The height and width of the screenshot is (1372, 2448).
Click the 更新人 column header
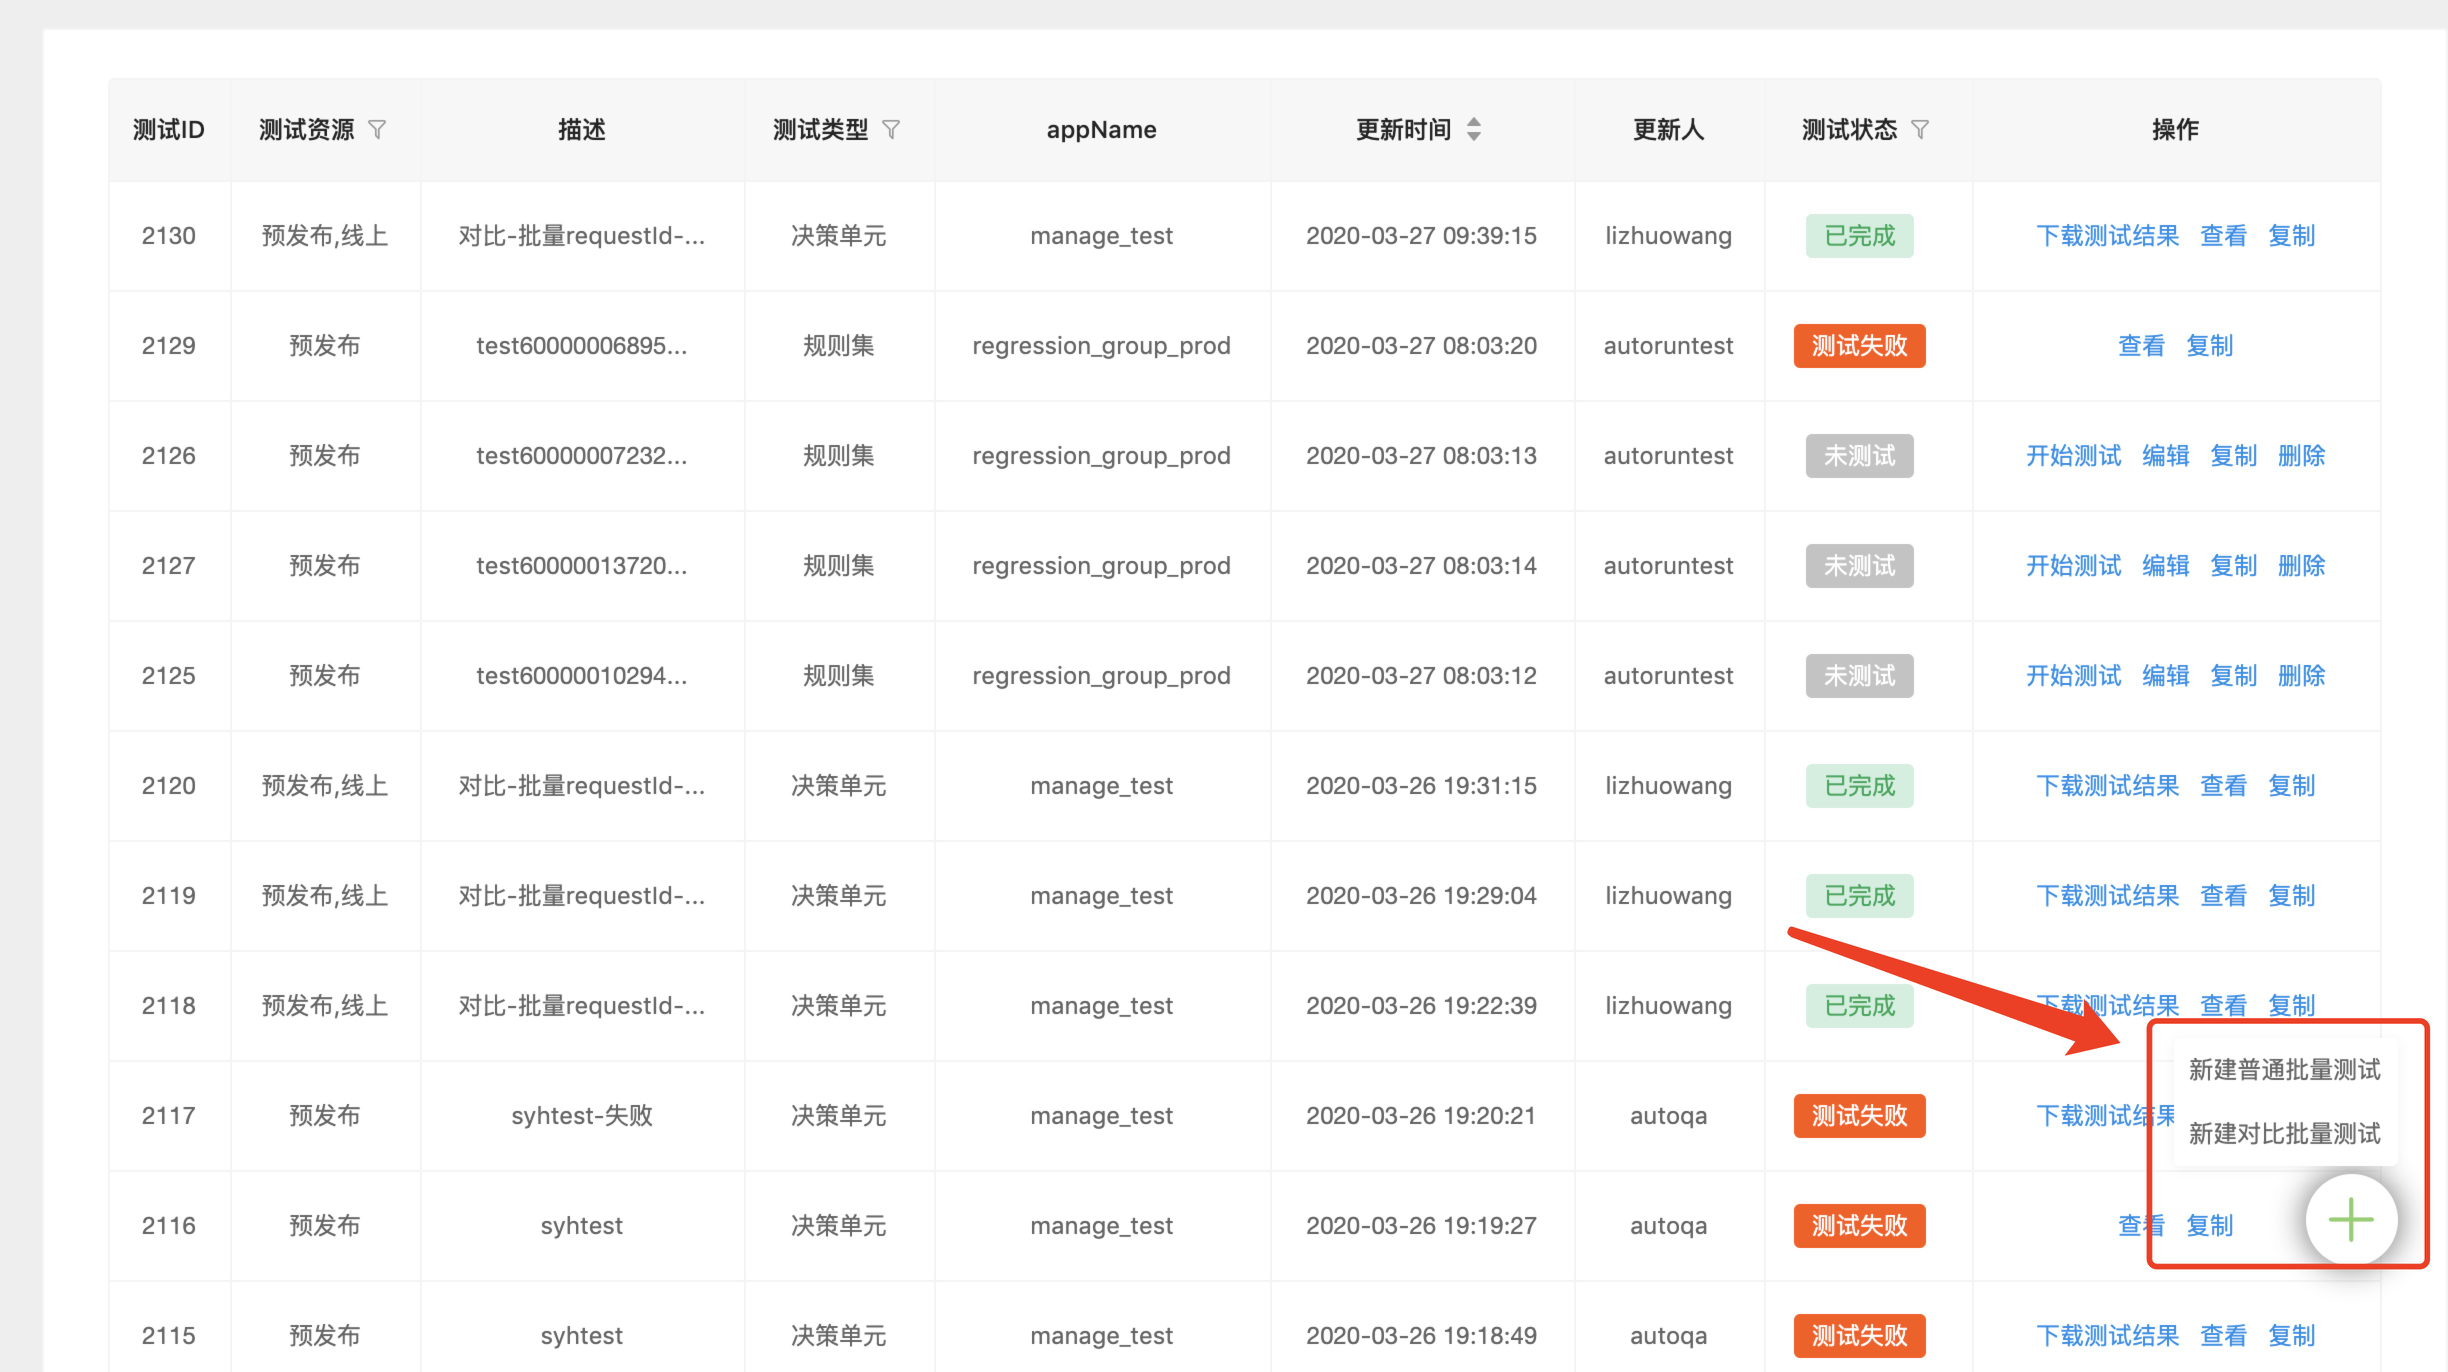1668,130
